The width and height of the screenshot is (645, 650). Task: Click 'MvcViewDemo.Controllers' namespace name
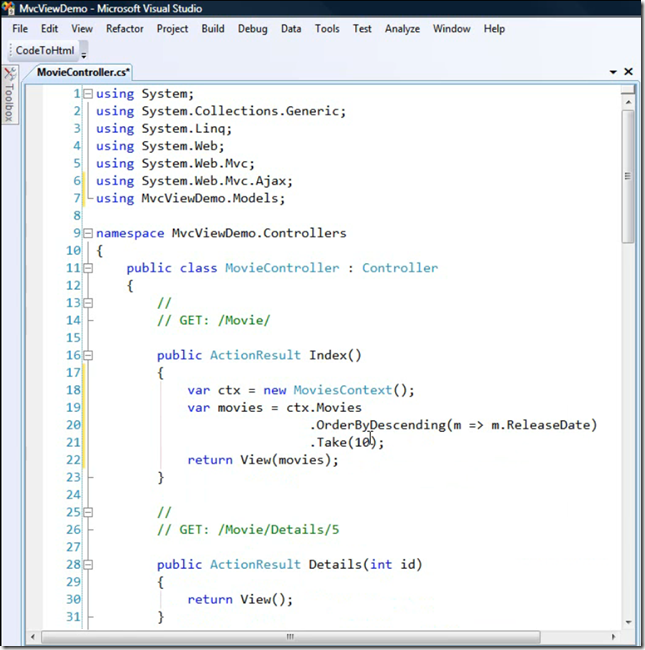(259, 233)
